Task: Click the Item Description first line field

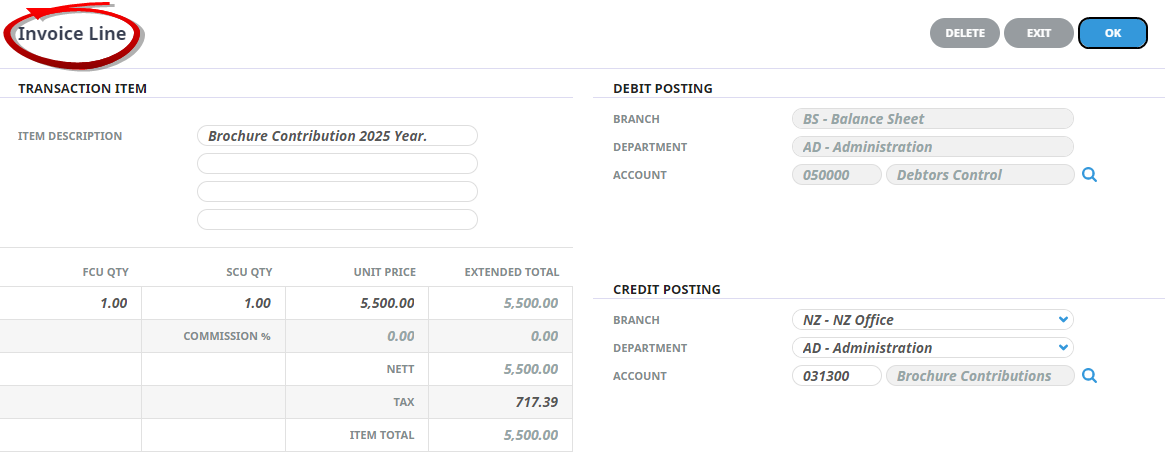Action: tap(337, 136)
